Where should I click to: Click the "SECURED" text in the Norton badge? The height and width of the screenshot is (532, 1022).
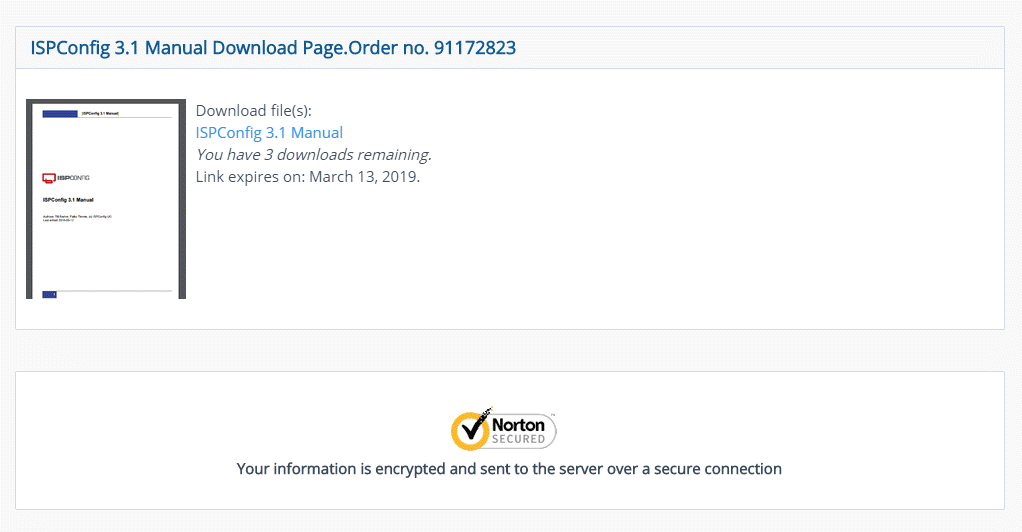pyautogui.click(x=518, y=439)
